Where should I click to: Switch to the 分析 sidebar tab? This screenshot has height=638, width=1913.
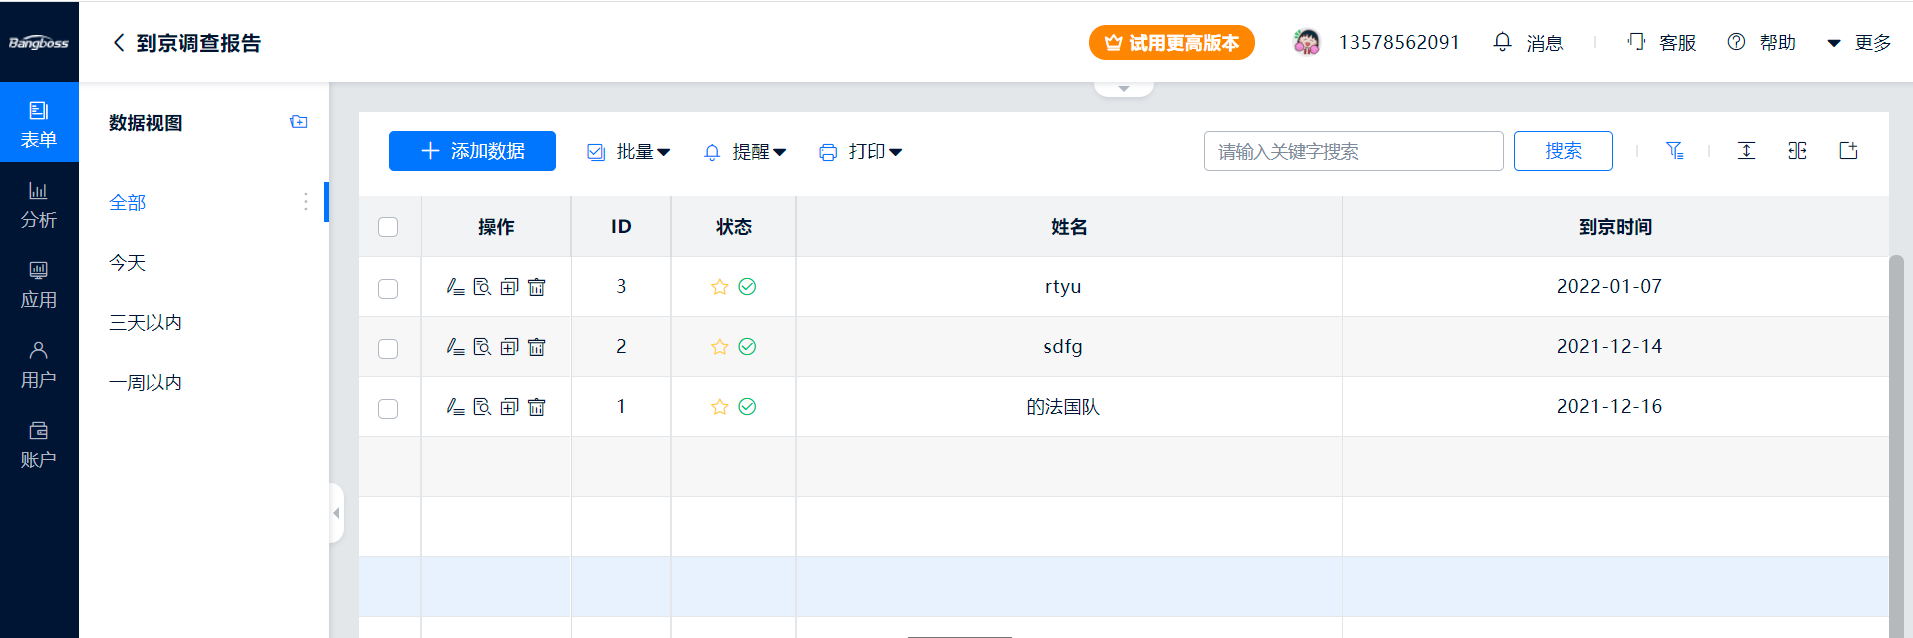coord(39,205)
